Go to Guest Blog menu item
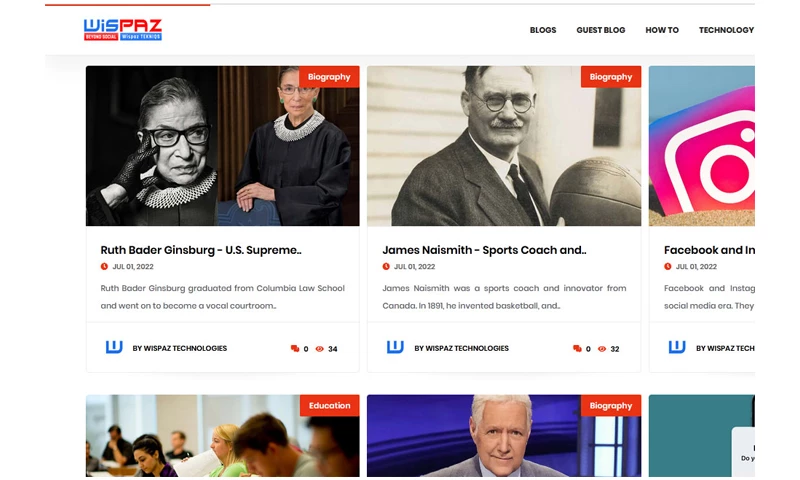This screenshot has width=800, height=480. click(x=601, y=30)
